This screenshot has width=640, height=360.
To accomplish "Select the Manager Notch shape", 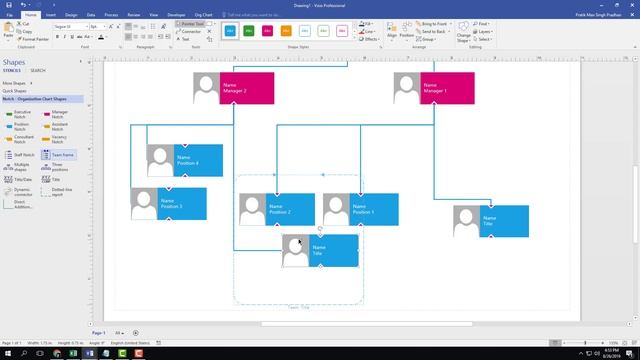I will point(56,114).
